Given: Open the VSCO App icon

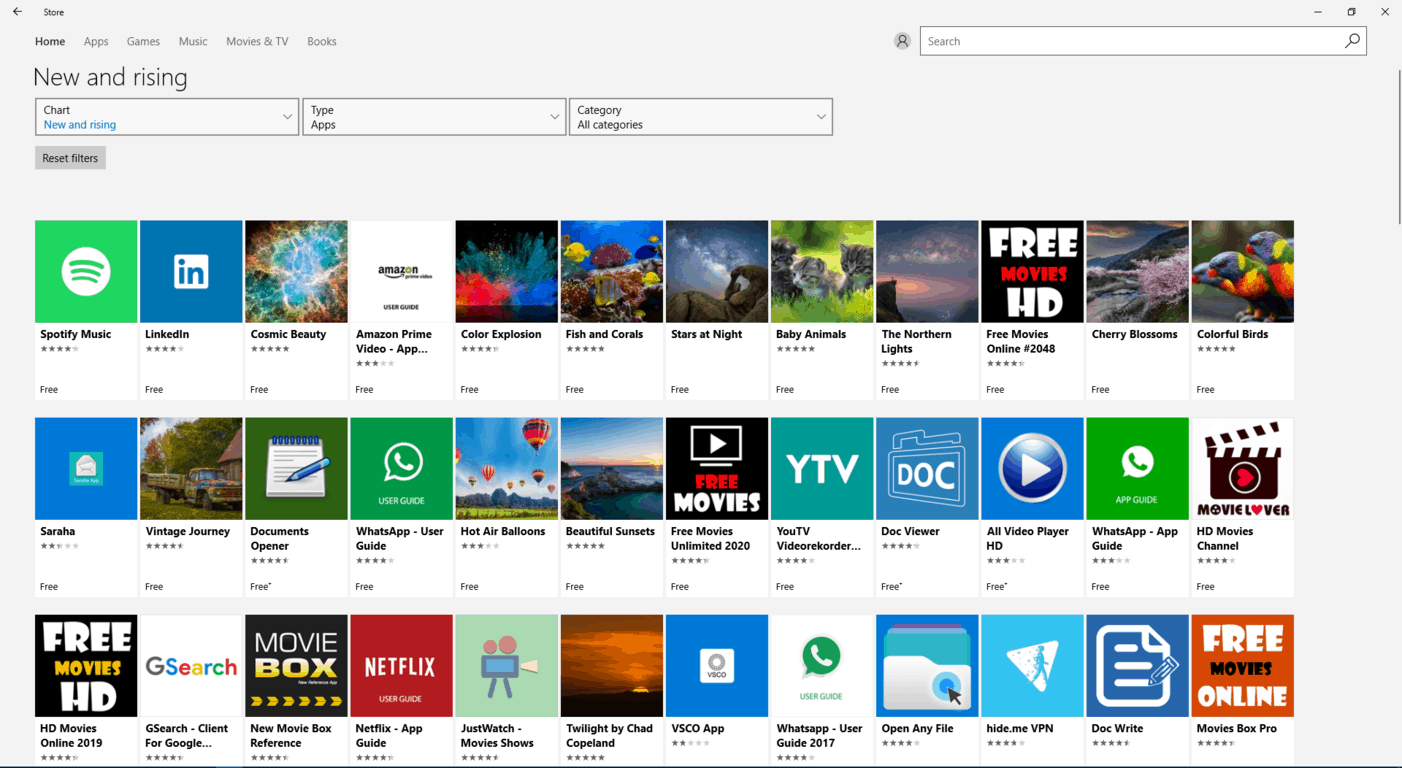Looking at the screenshot, I should tap(717, 666).
